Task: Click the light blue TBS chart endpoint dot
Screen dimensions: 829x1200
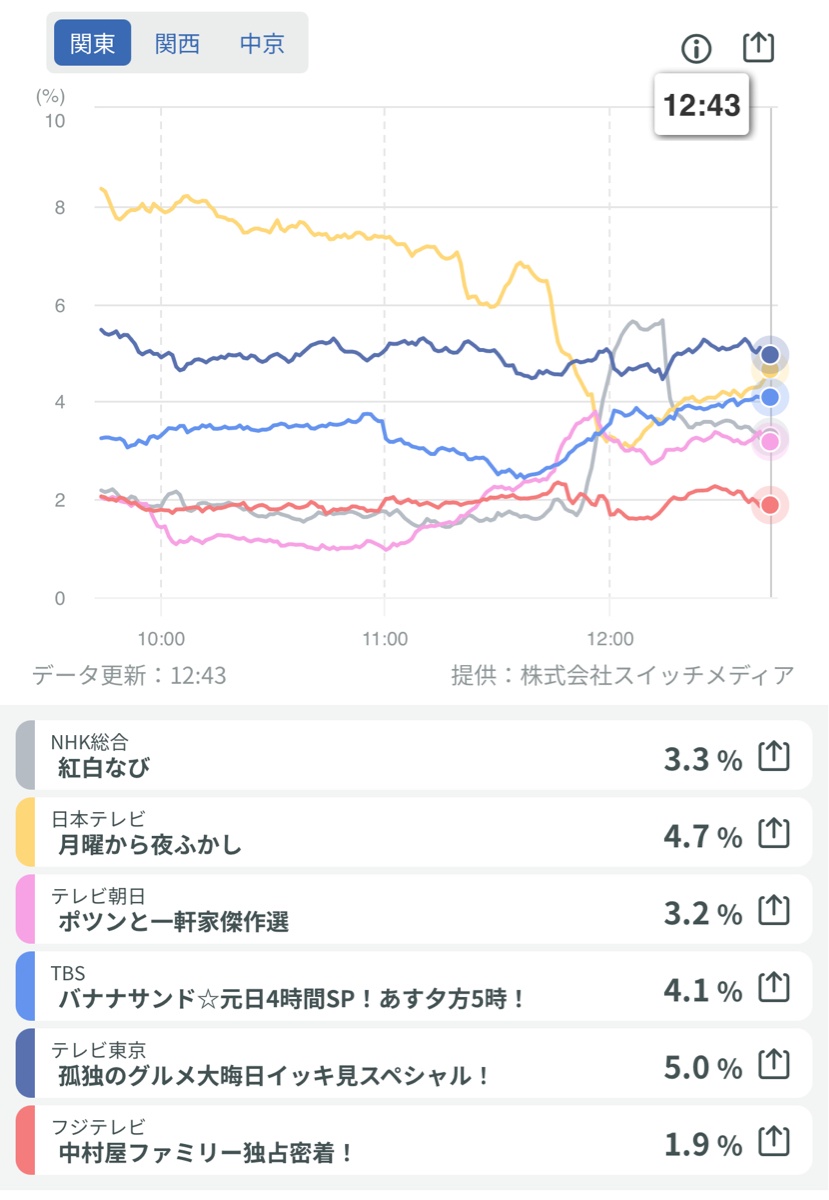Action: (x=770, y=398)
